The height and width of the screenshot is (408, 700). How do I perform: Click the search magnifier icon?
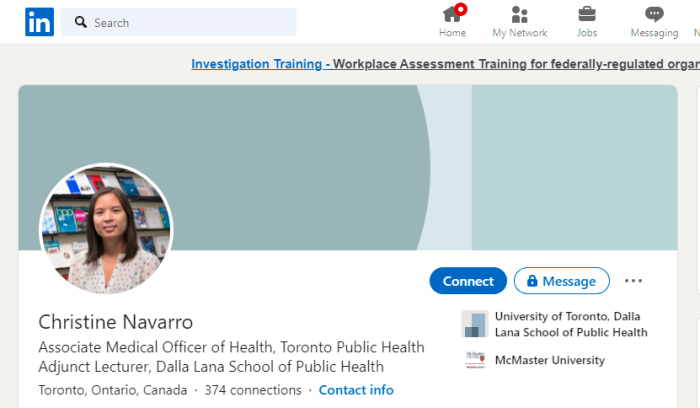pos(80,22)
